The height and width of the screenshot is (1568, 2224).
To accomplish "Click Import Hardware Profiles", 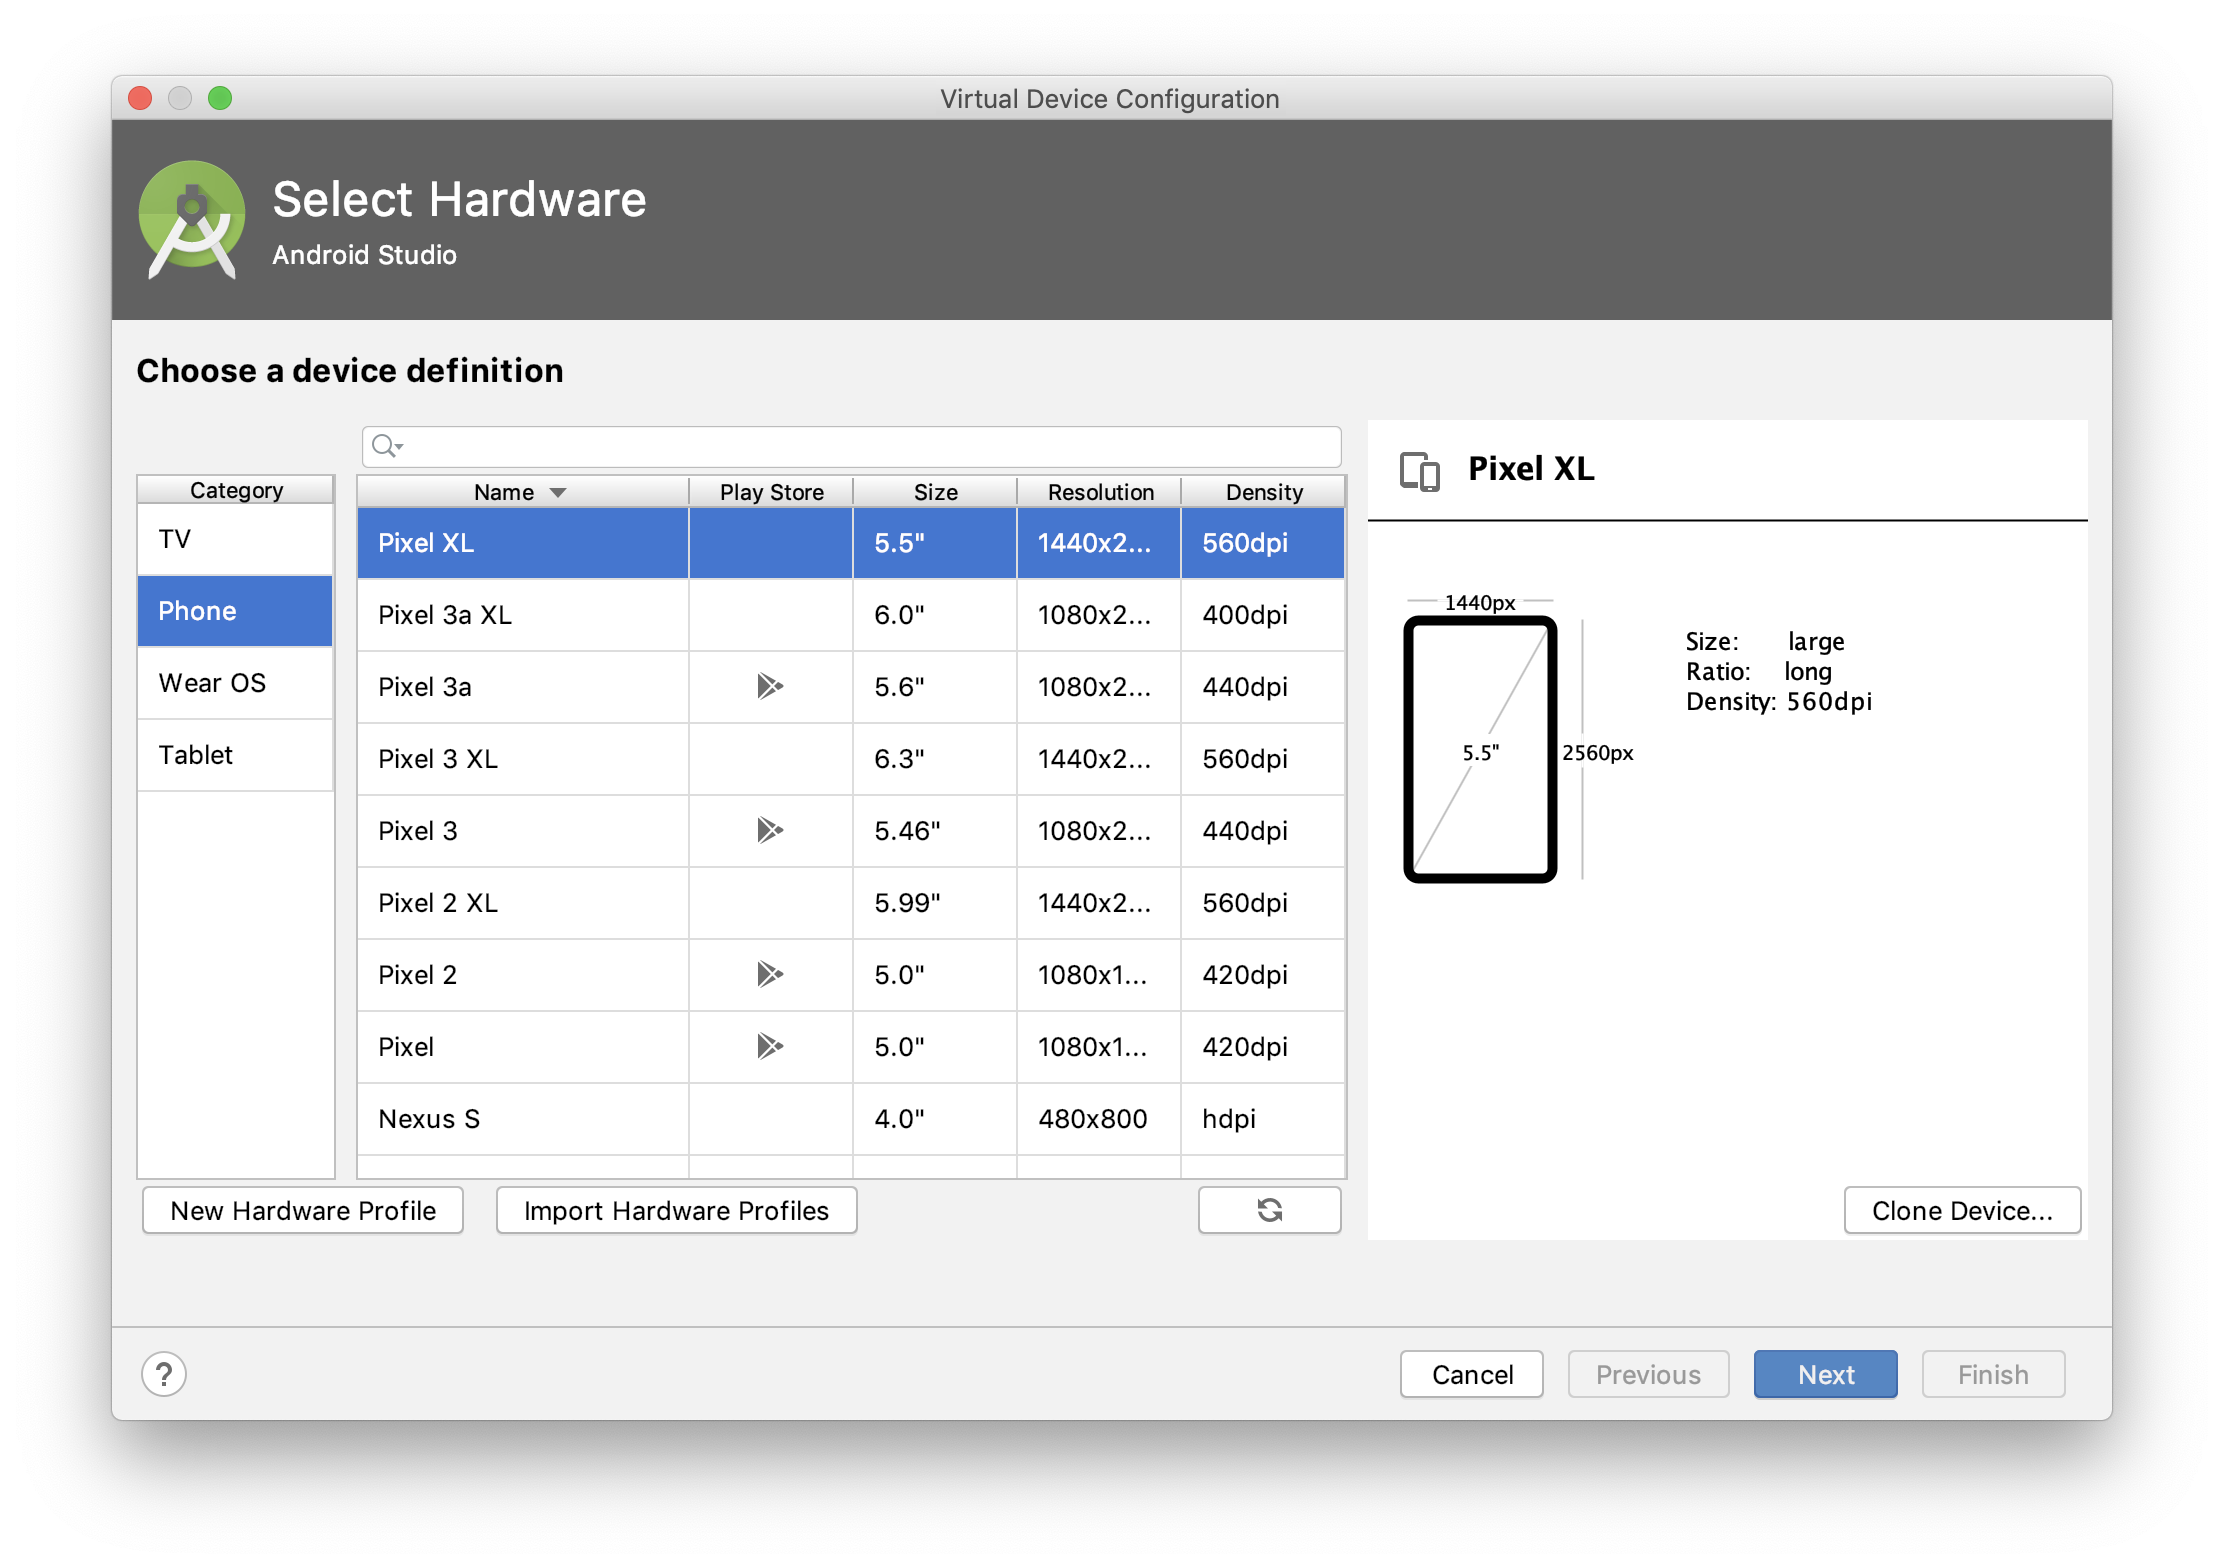I will click(x=676, y=1210).
